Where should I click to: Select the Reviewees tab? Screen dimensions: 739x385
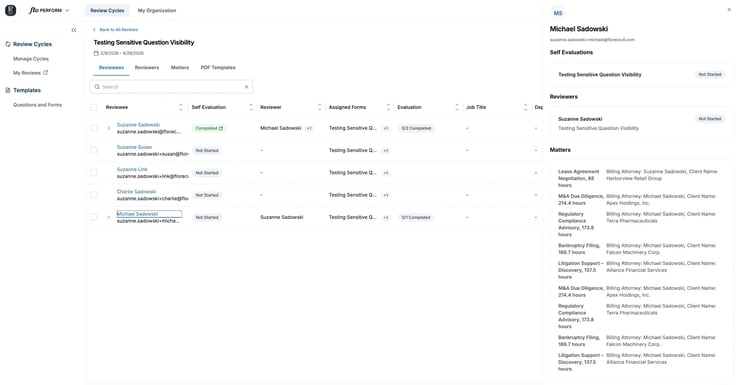tap(111, 68)
